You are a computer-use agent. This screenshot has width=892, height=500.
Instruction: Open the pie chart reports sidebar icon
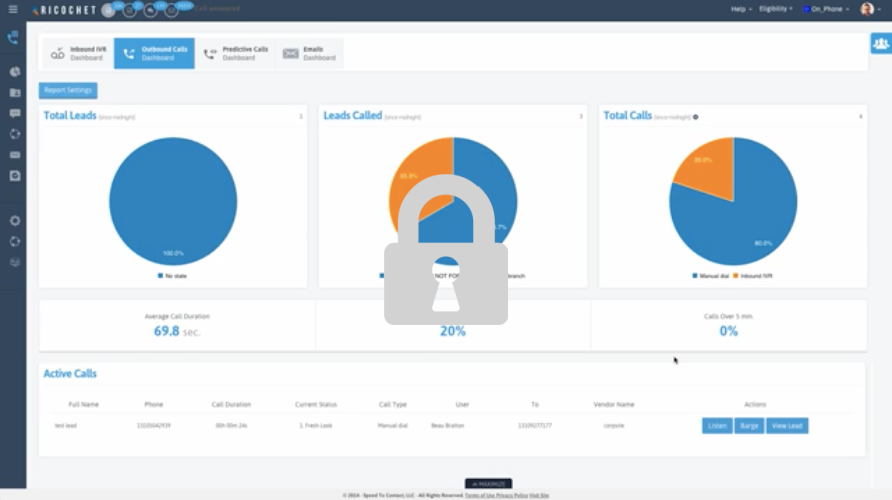click(15, 72)
